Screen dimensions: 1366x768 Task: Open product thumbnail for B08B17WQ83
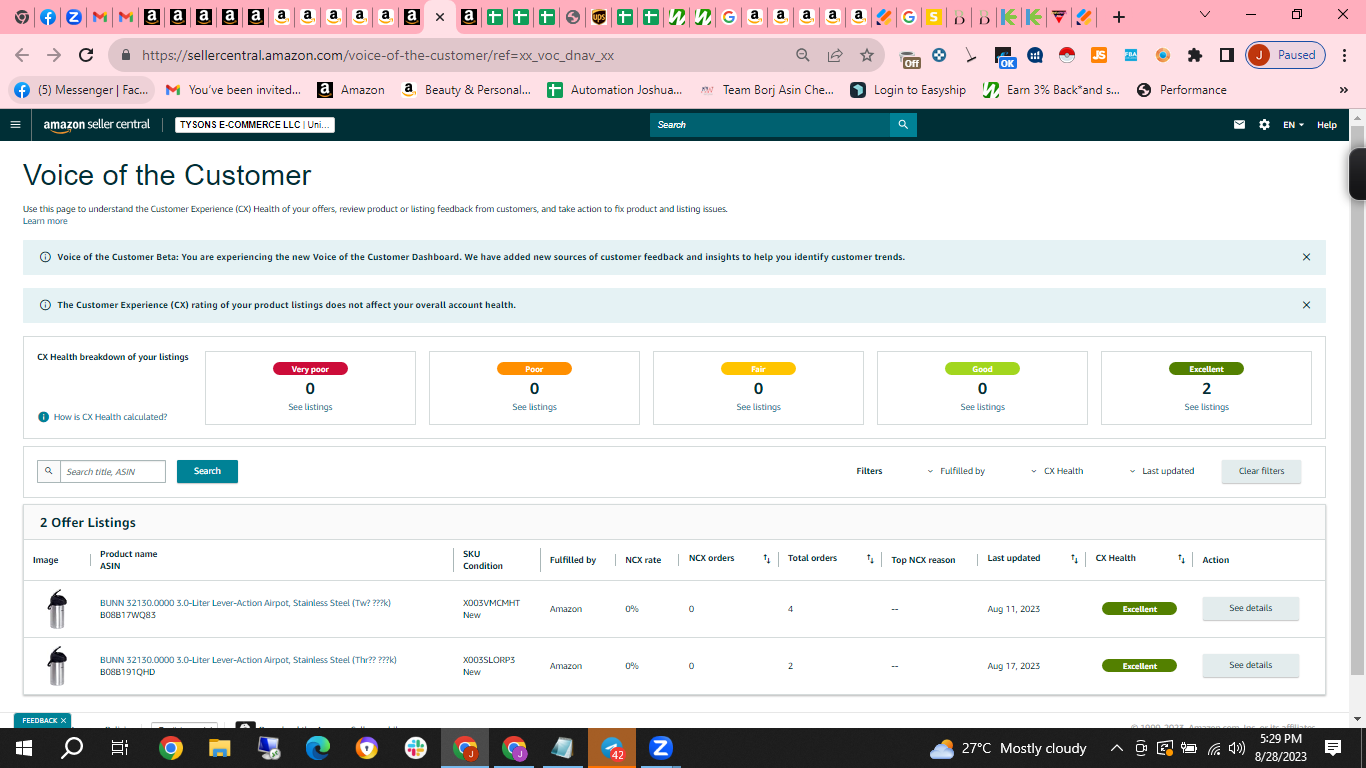[57, 609]
